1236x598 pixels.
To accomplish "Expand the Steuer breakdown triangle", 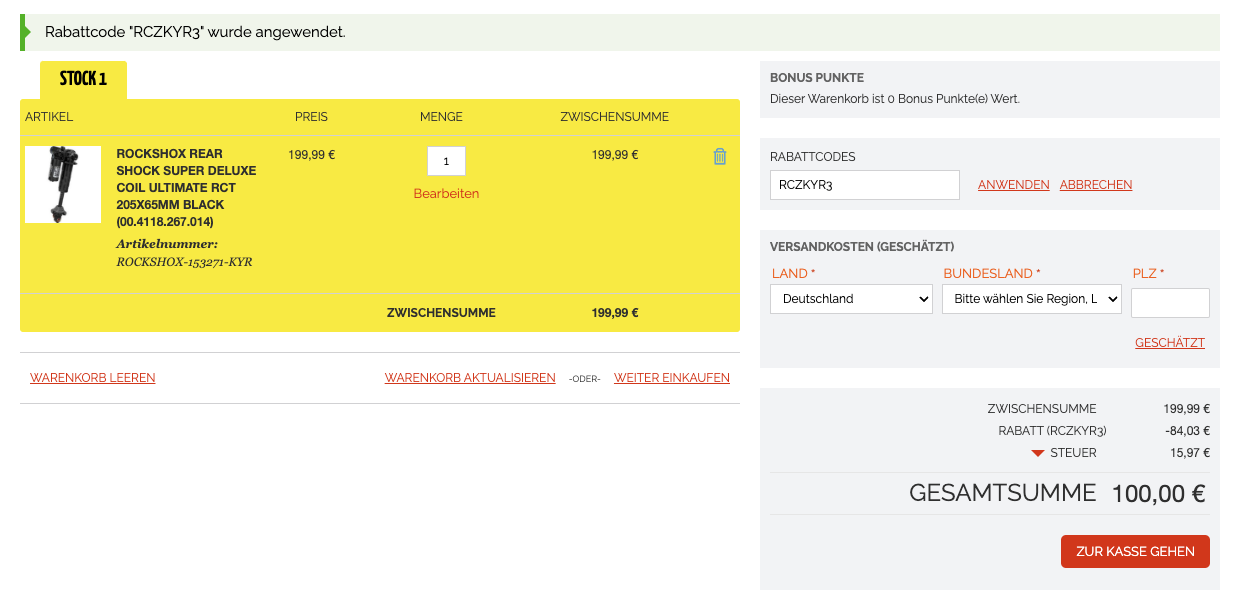I will (x=1038, y=454).
